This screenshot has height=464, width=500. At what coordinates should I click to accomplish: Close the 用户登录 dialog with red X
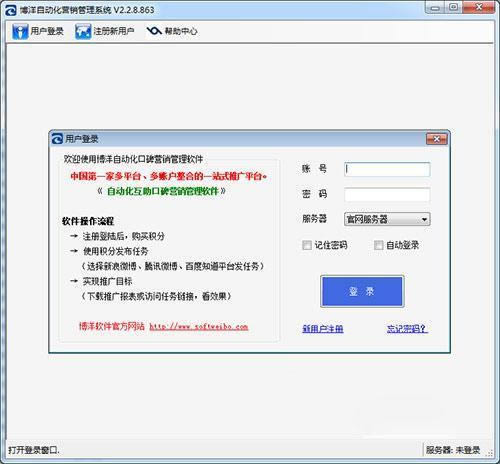coord(436,139)
